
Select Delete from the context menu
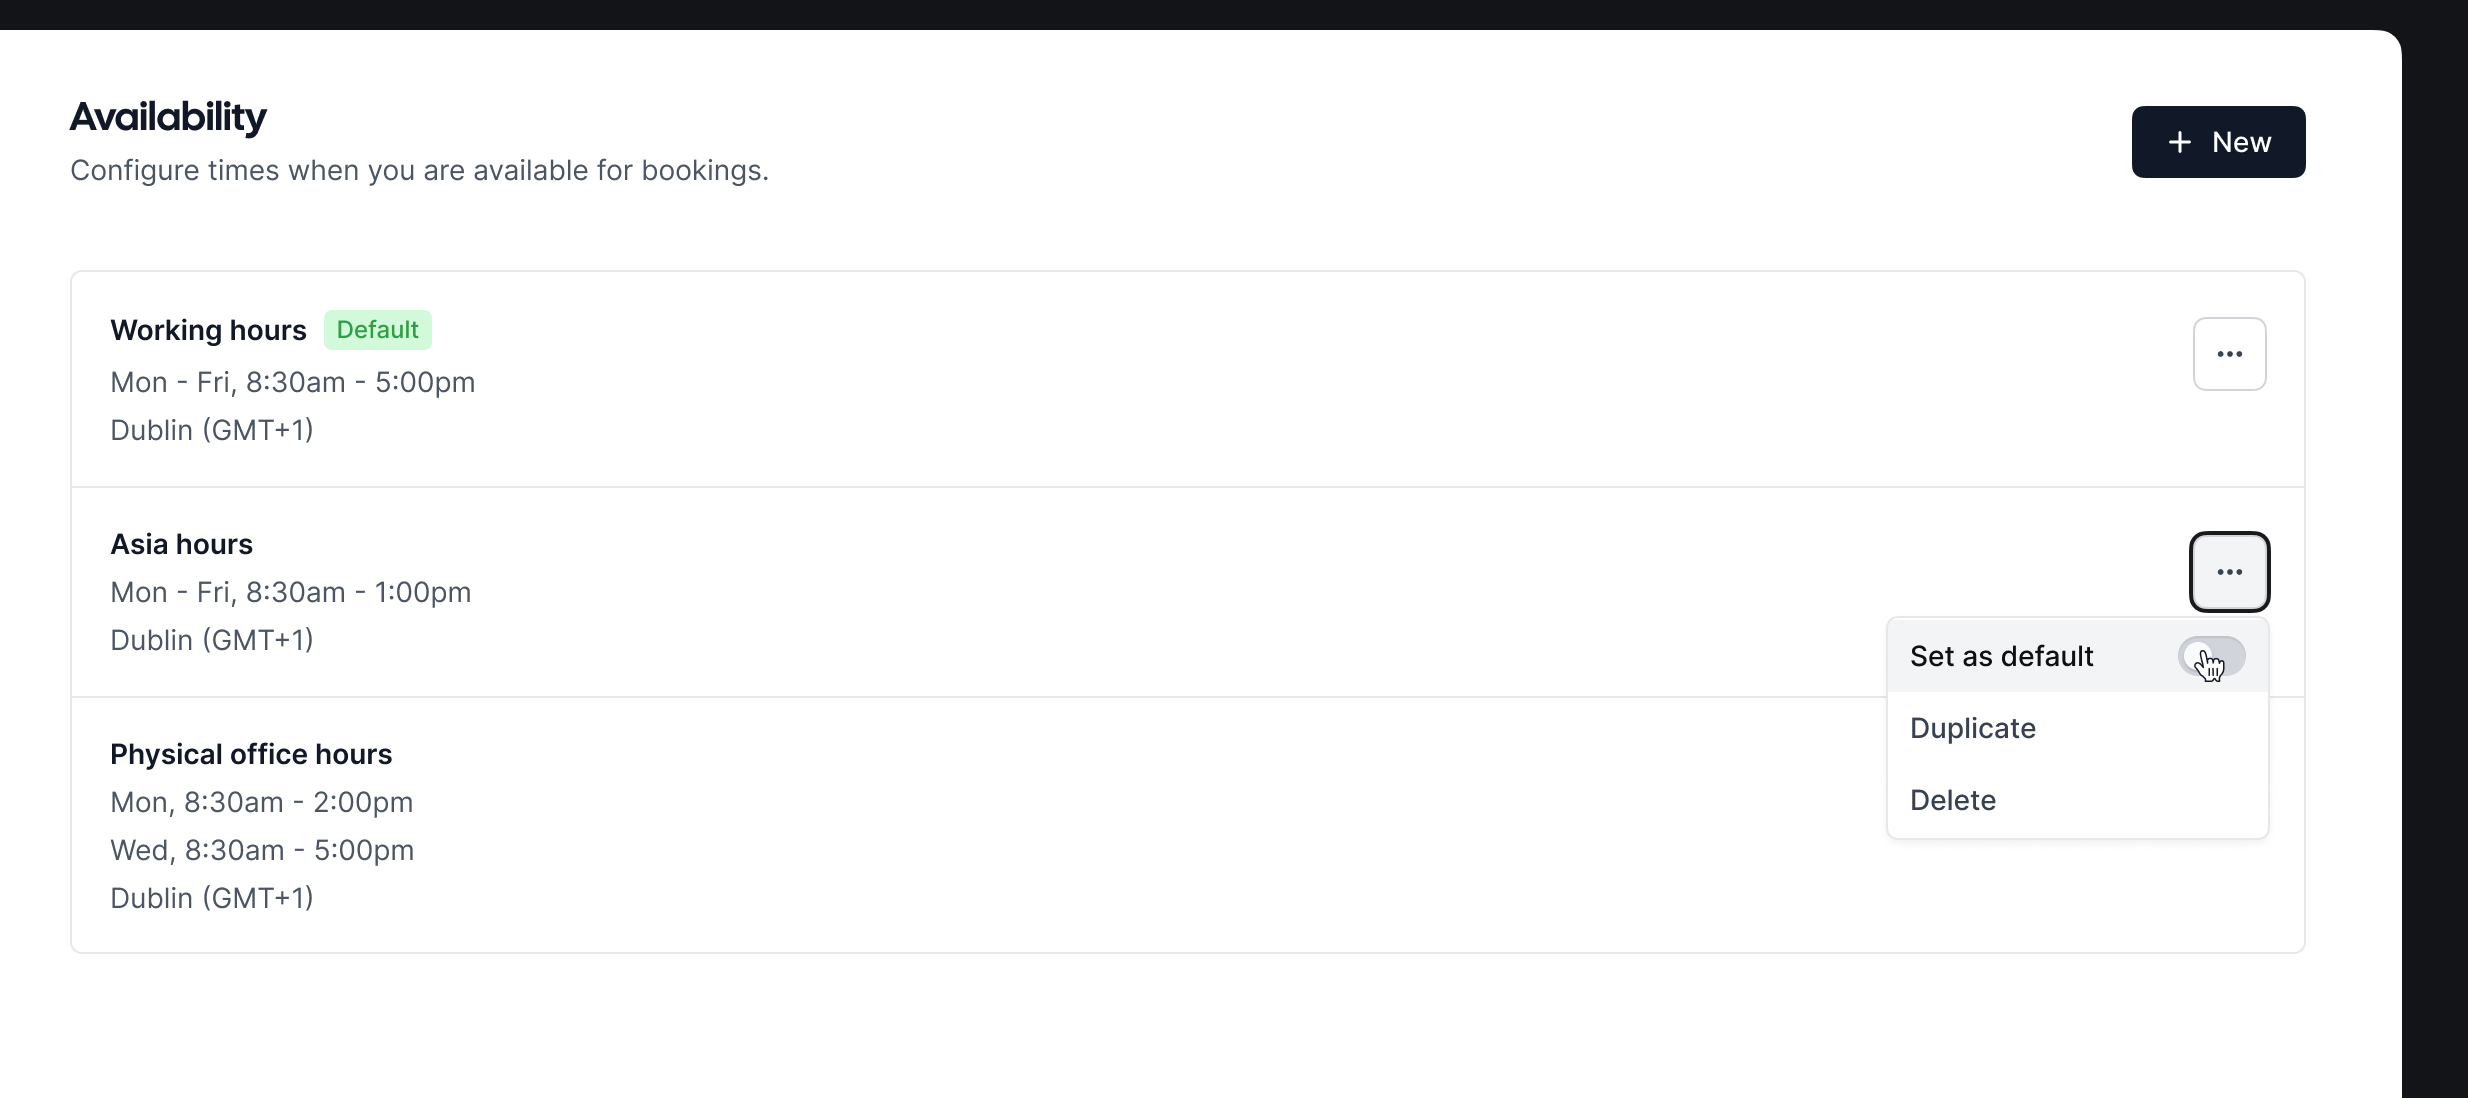[1953, 800]
